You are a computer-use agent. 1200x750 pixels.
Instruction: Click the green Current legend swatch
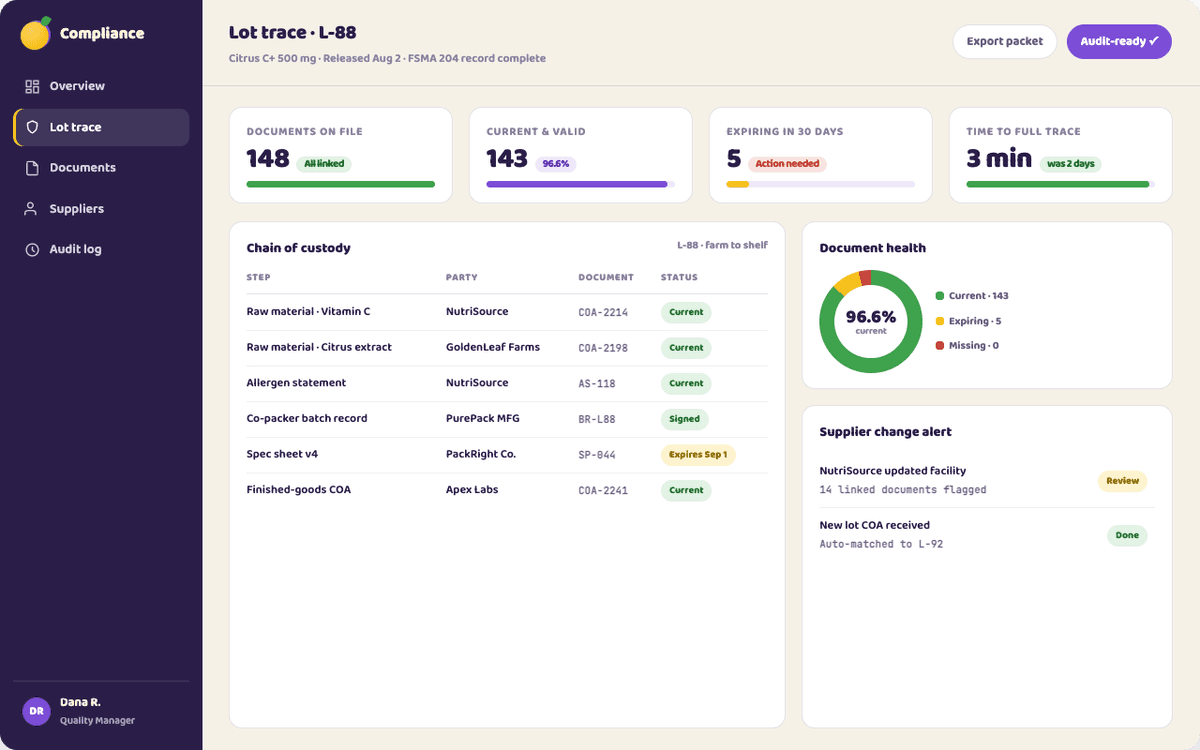pyautogui.click(x=940, y=296)
